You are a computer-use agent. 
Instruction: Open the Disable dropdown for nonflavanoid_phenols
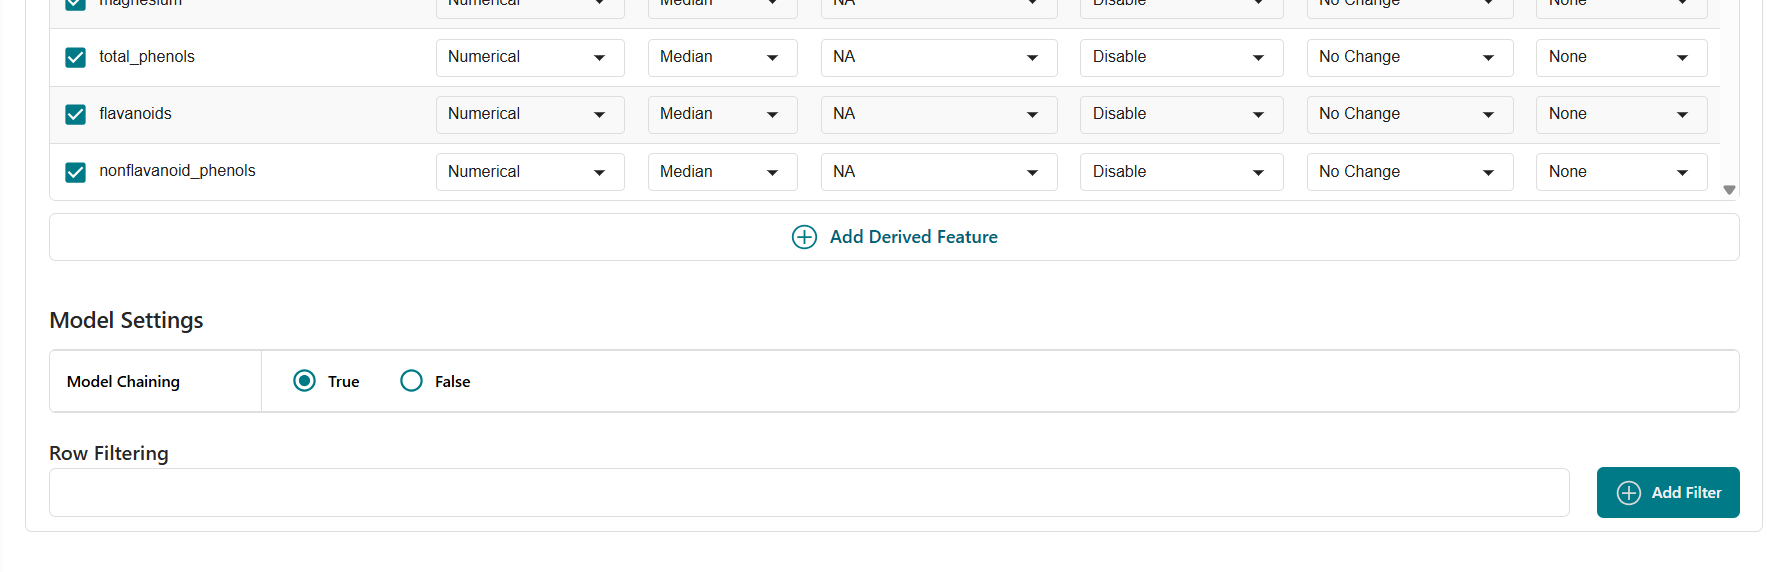1181,172
